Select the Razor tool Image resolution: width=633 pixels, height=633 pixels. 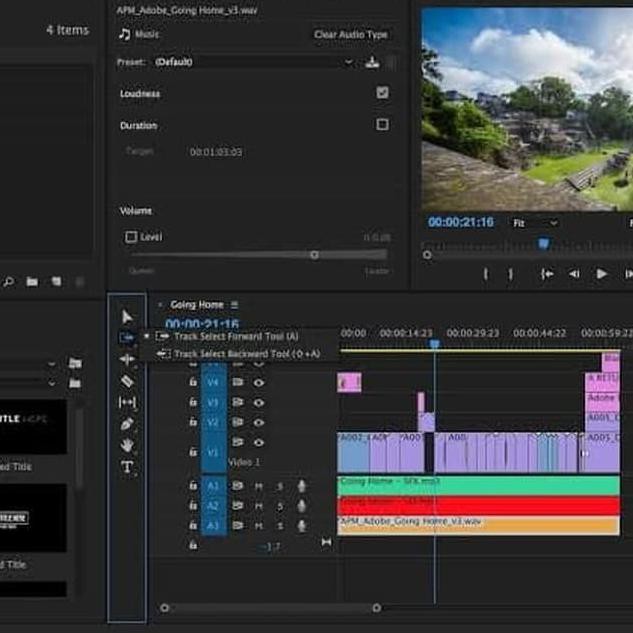coord(127,381)
